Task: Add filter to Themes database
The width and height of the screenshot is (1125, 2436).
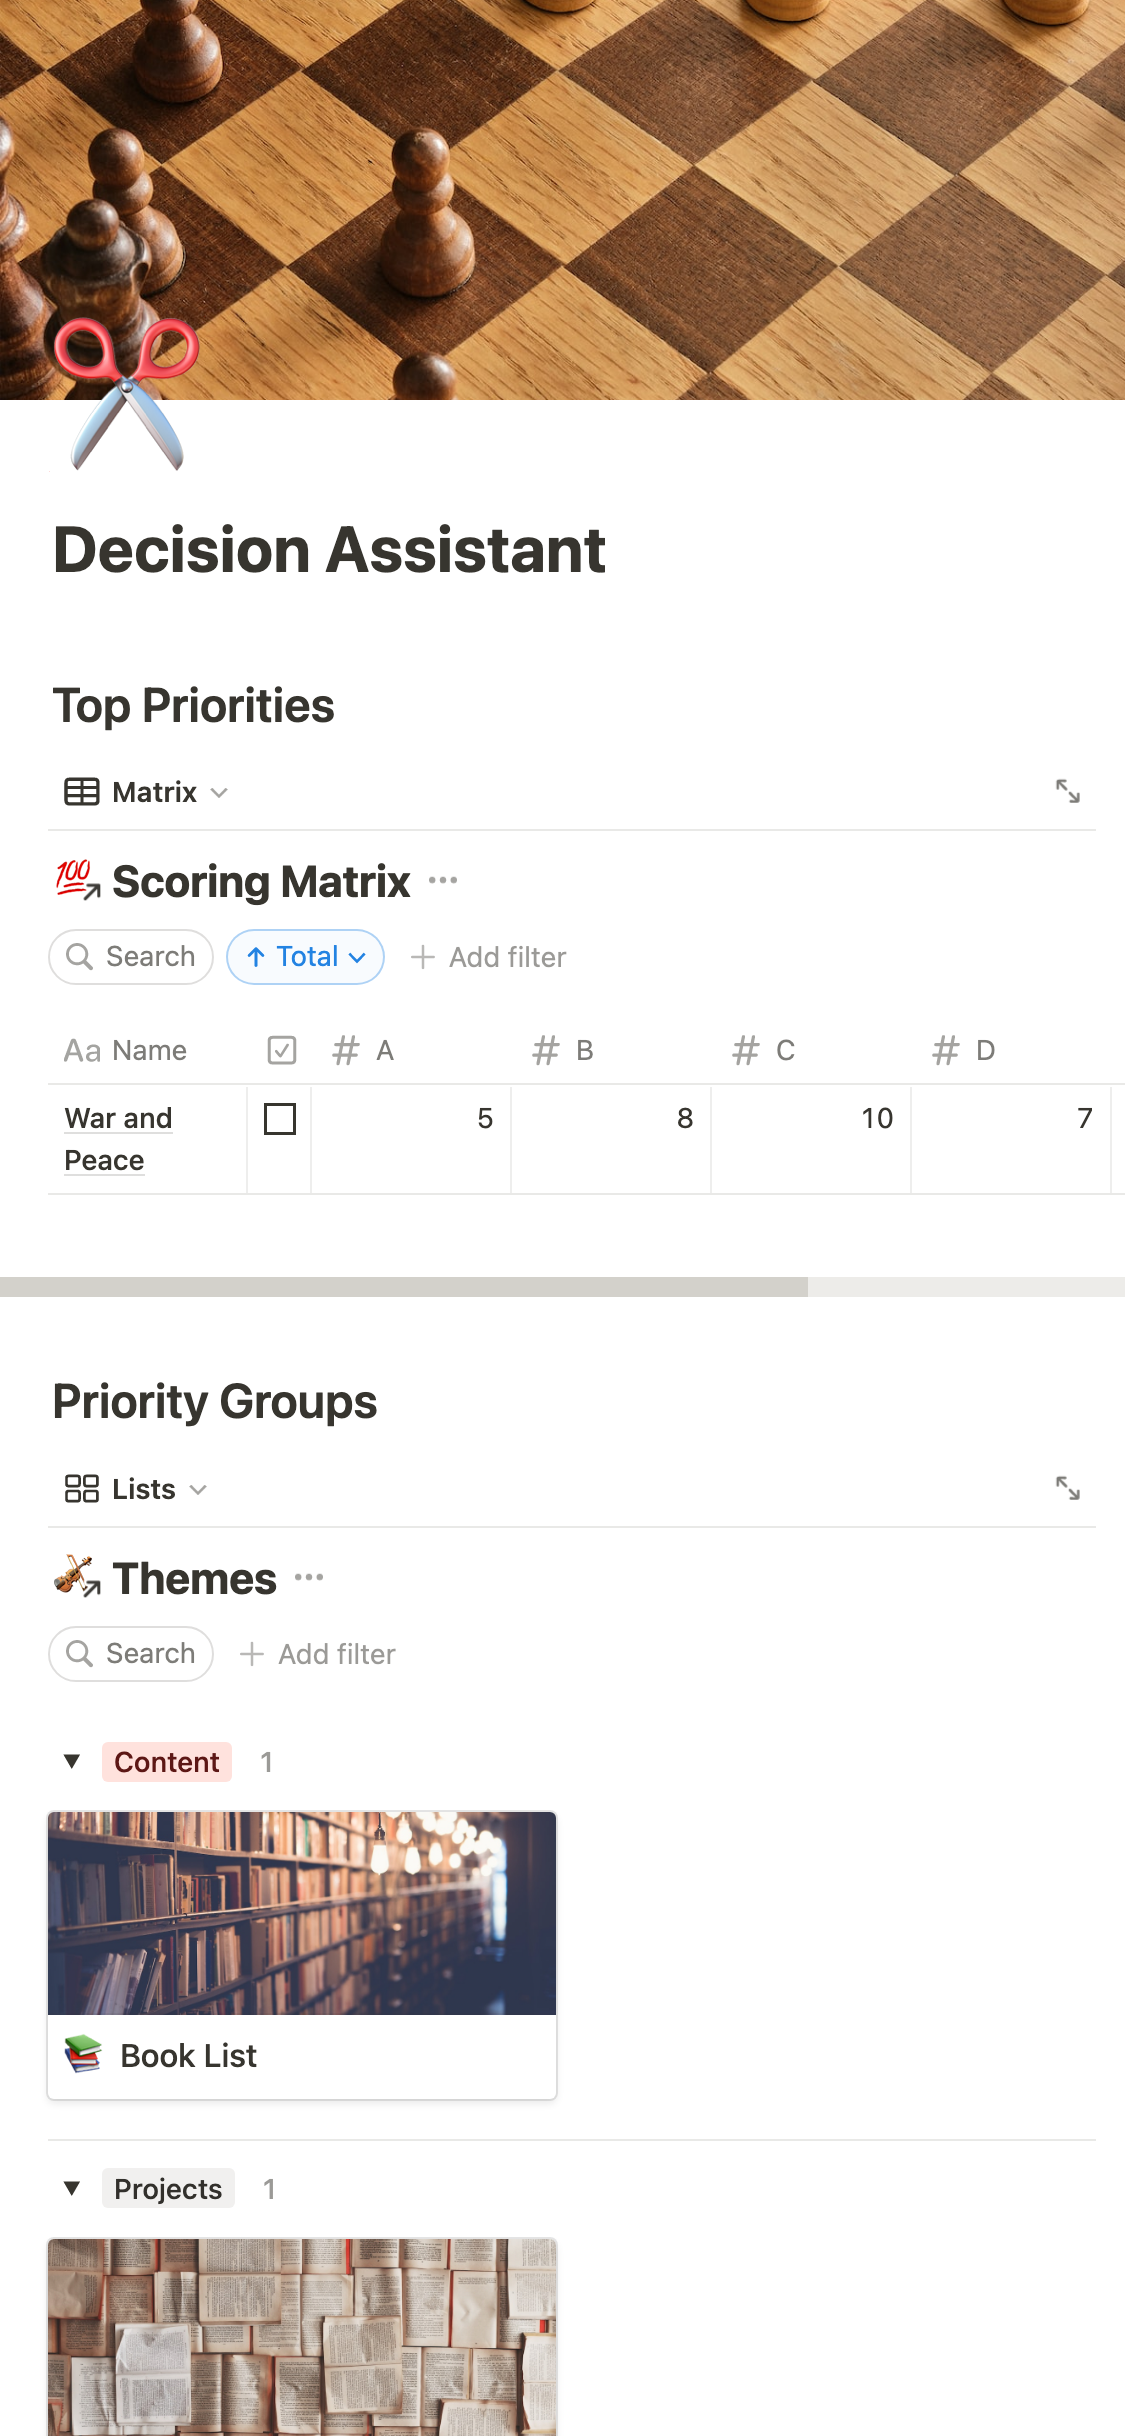Action: [x=318, y=1654]
